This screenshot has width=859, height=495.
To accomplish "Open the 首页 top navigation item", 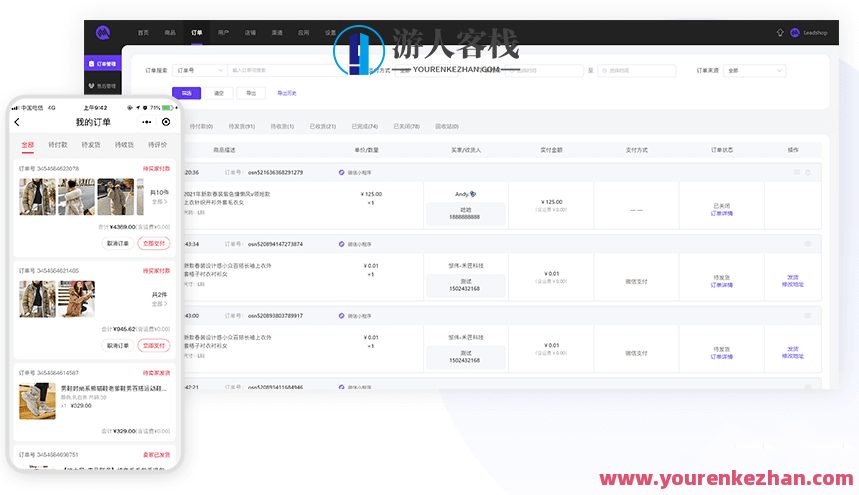I will point(143,33).
